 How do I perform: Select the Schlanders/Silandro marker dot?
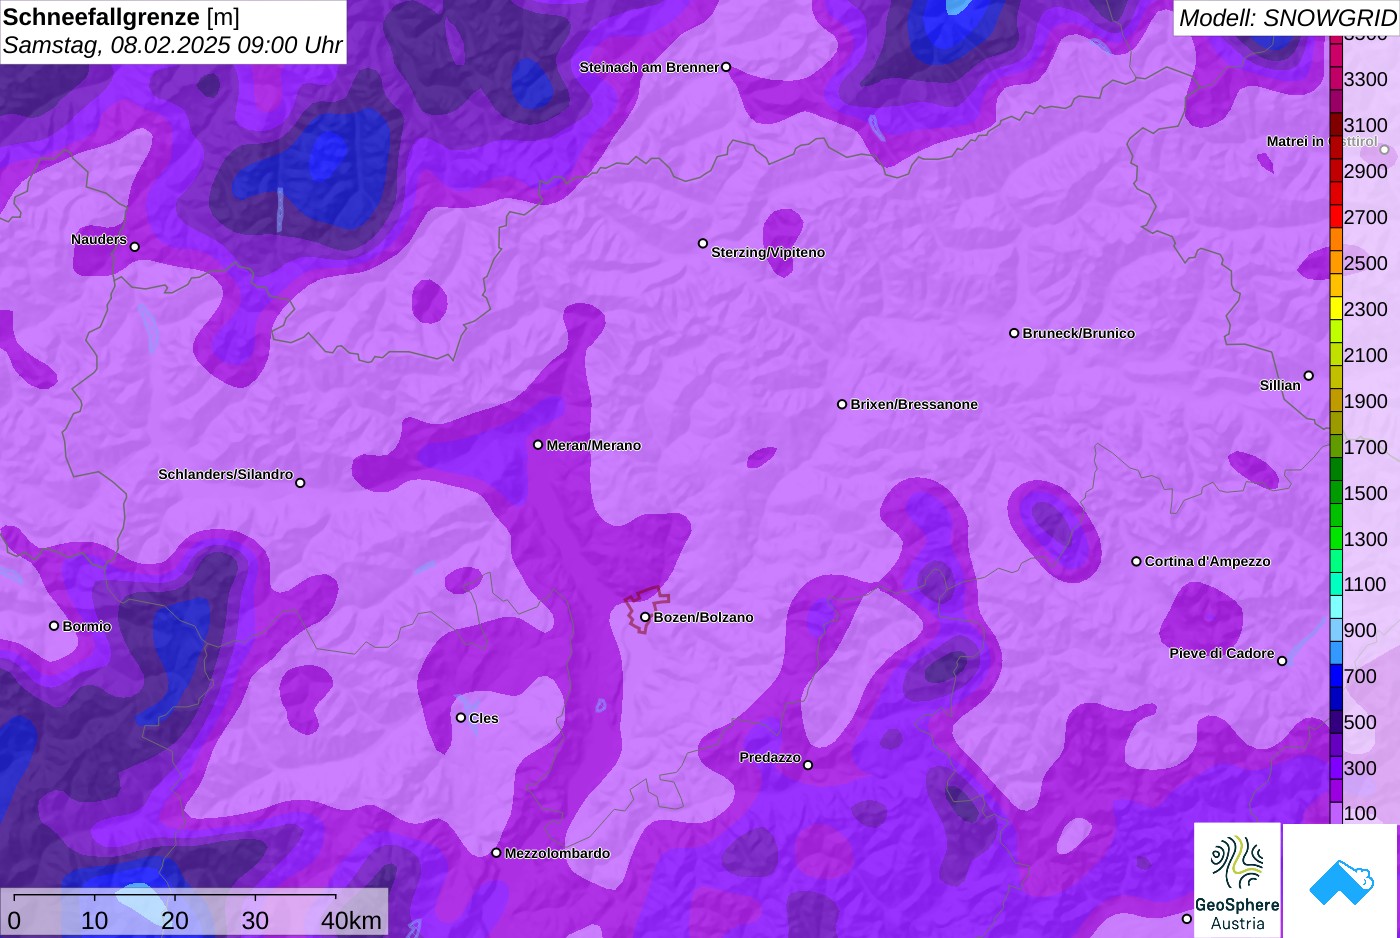[300, 483]
